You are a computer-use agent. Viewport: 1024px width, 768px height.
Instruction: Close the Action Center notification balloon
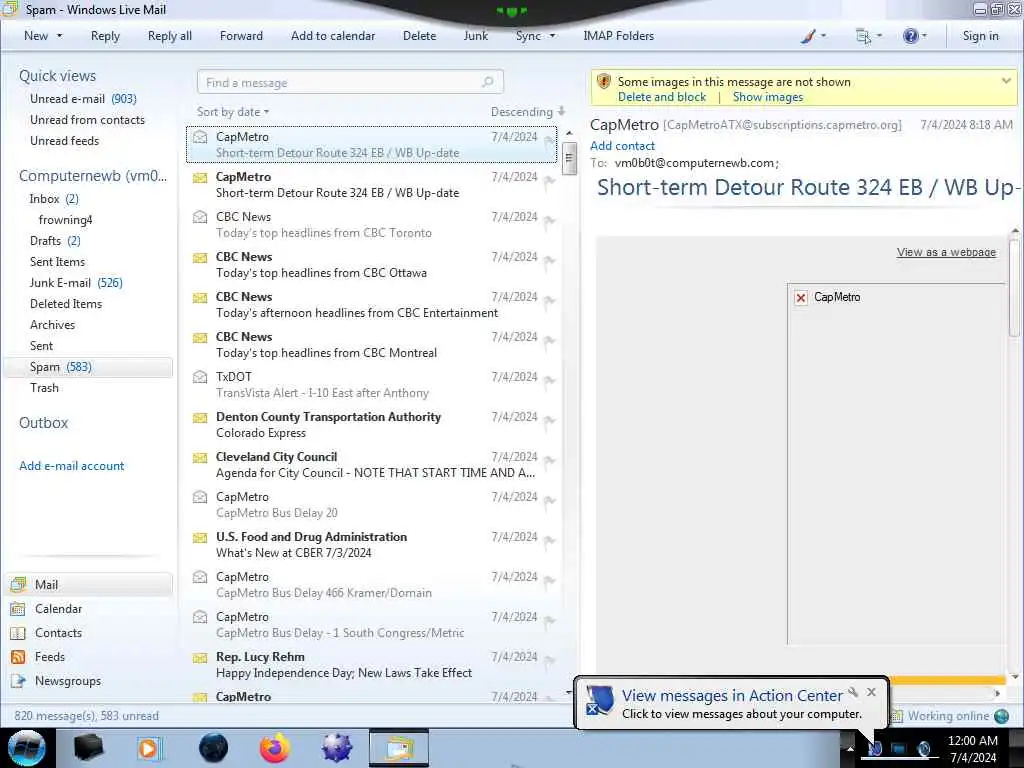(871, 692)
